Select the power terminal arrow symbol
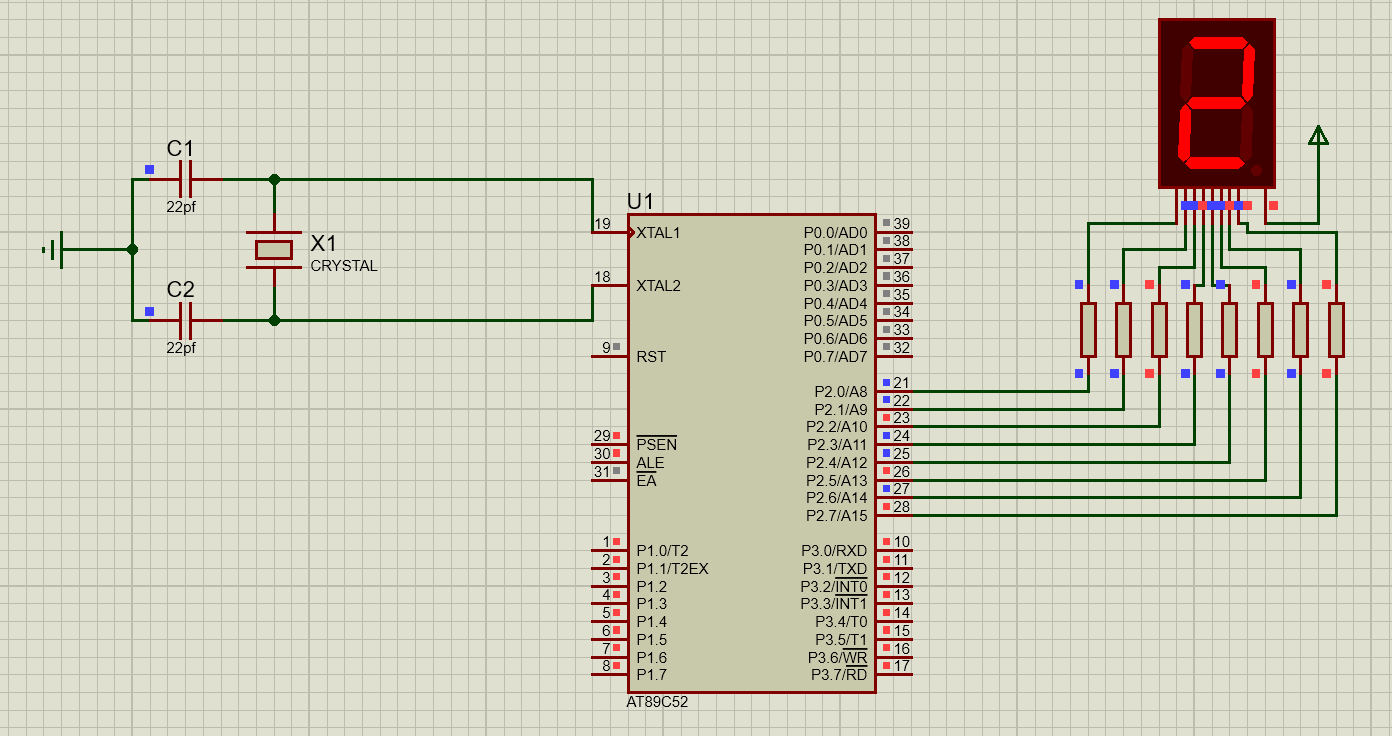This screenshot has height=736, width=1392. [1318, 136]
